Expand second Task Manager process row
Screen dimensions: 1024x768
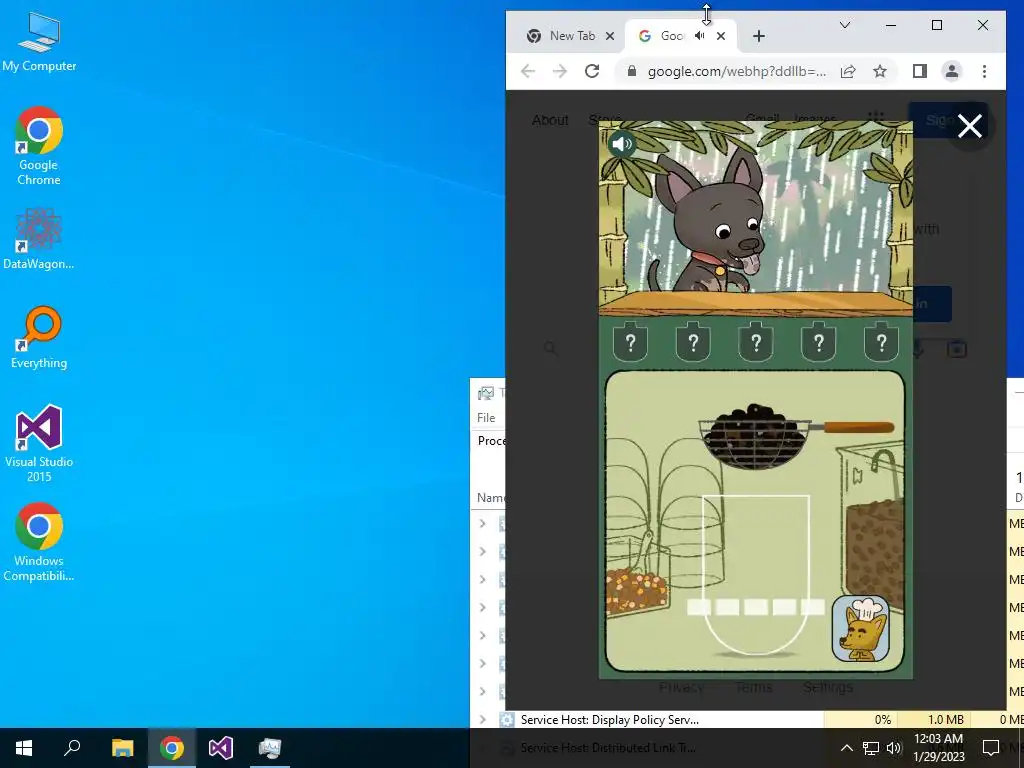coord(483,552)
